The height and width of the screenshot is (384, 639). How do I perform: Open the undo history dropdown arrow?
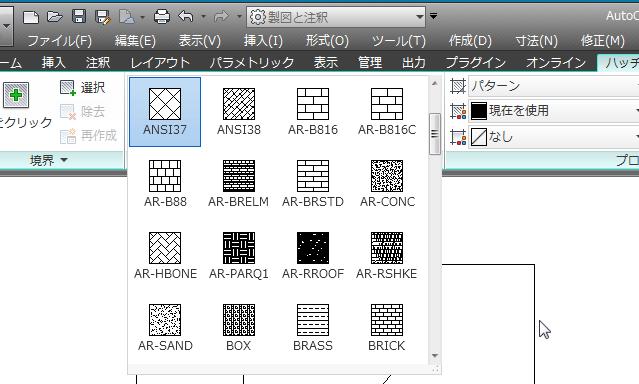click(x=203, y=17)
